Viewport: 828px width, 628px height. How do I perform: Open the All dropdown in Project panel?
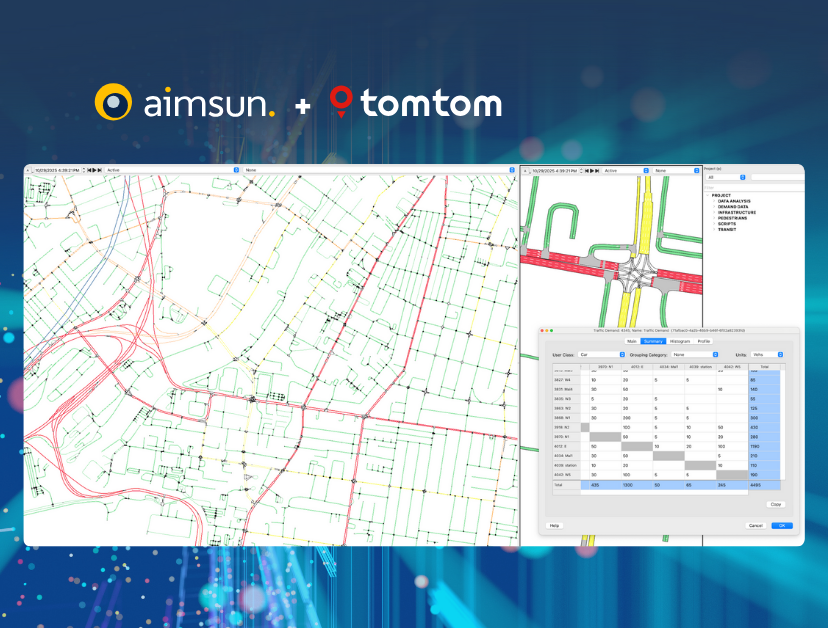point(726,177)
